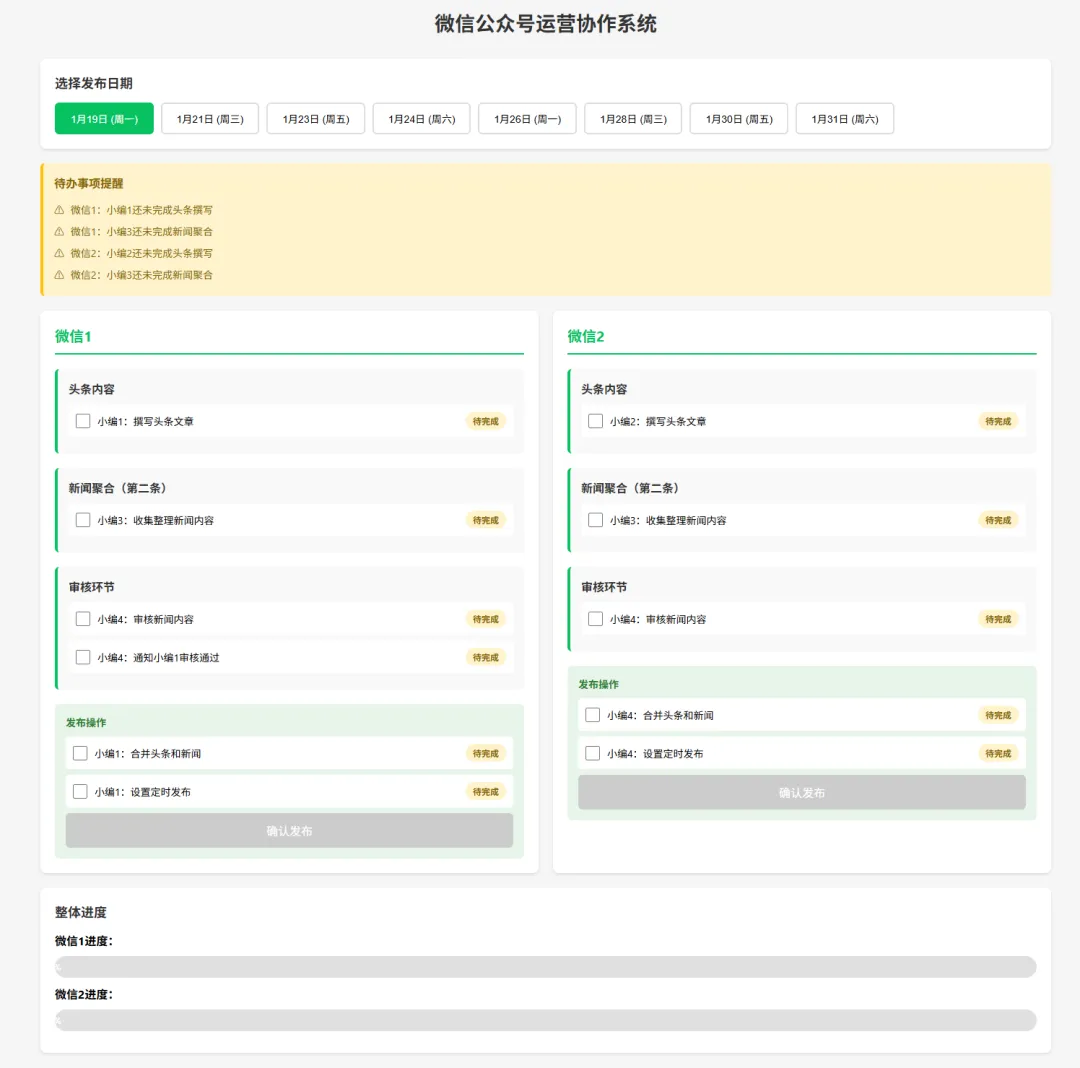Click reminder text 微信2：小编3还未完成新闻聚合
The height and width of the screenshot is (1068, 1080).
tap(141, 275)
